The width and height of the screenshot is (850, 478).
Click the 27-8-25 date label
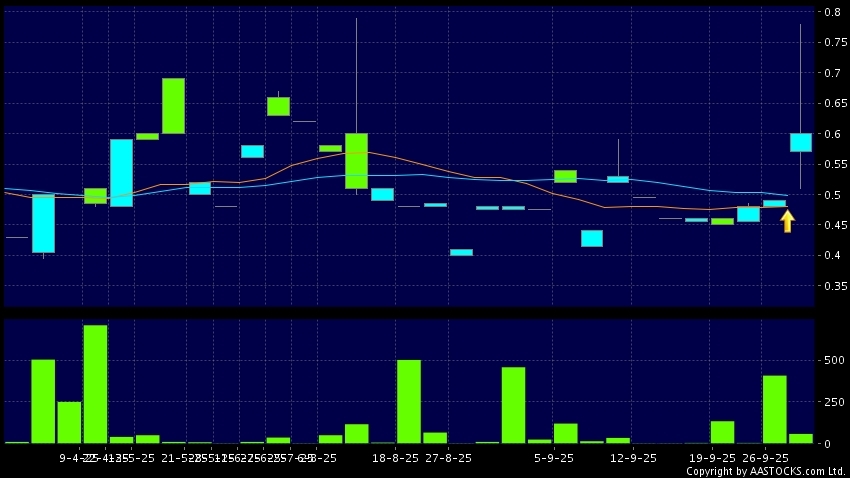click(x=448, y=457)
